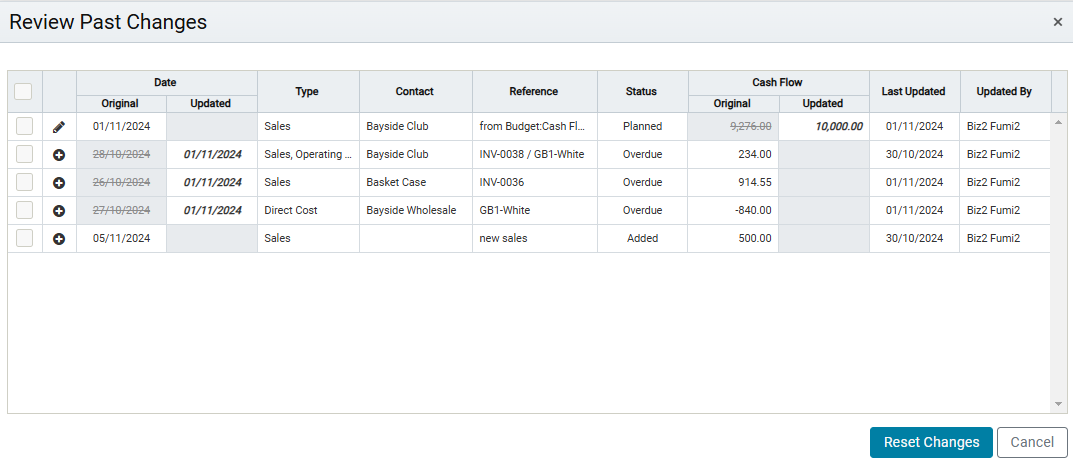Click the Last Updated column header
Screen dimensions: 1073x474
tap(914, 92)
